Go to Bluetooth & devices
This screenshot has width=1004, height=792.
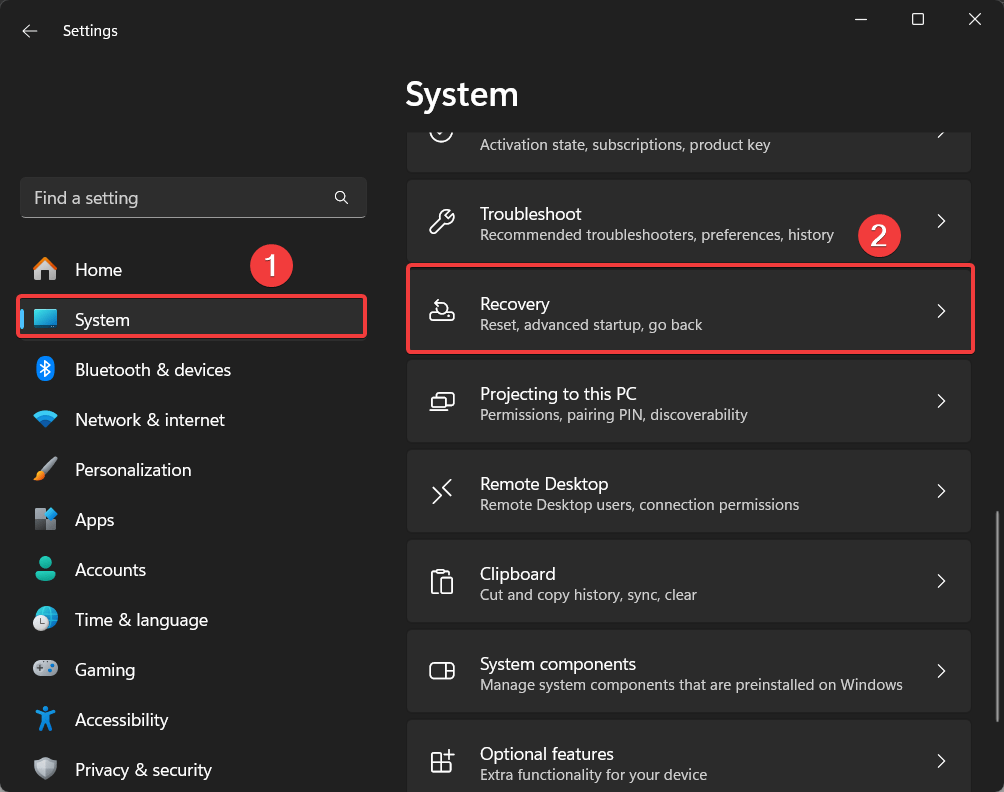tap(153, 370)
